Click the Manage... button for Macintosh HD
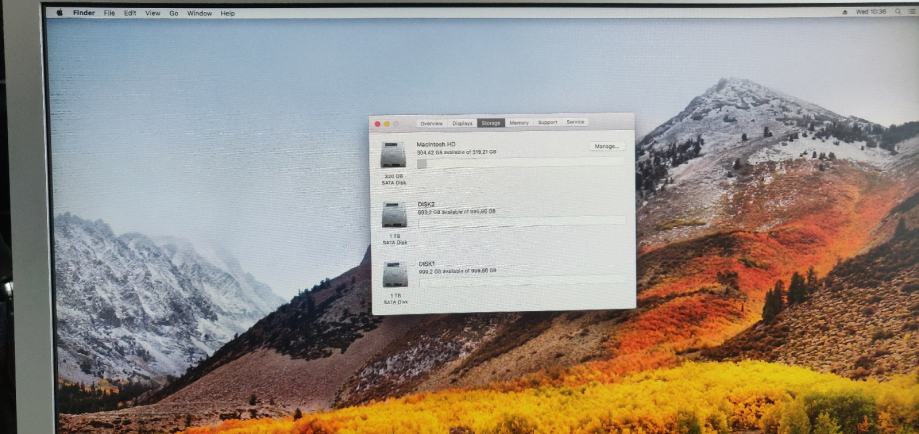Image resolution: width=919 pixels, height=434 pixels. (x=606, y=146)
